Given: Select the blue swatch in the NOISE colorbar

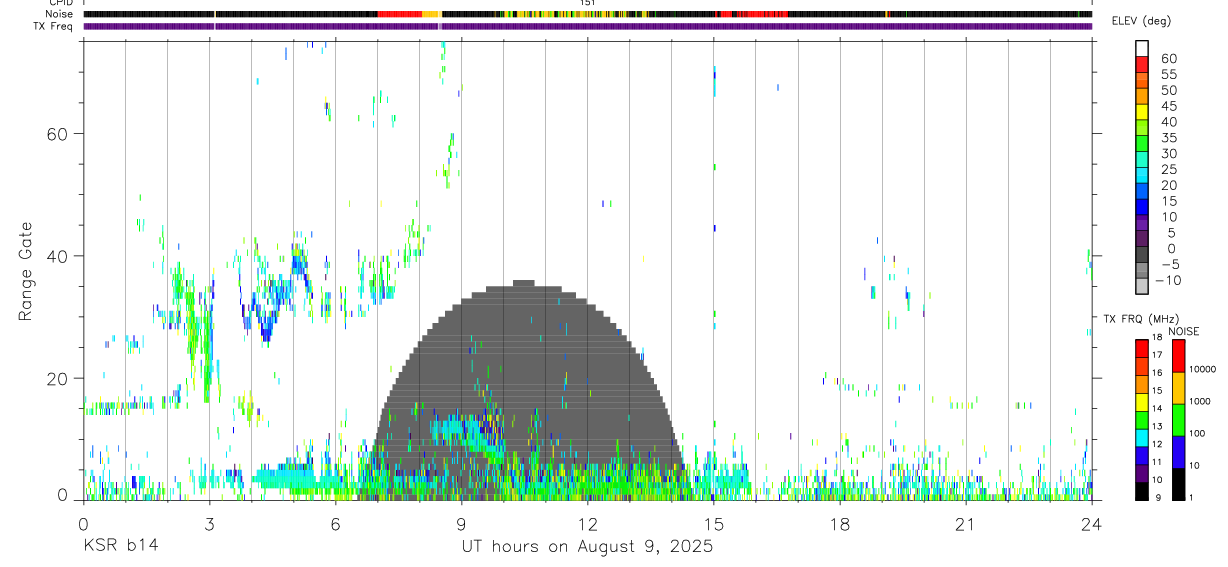Looking at the screenshot, I should pyautogui.click(x=1178, y=451).
